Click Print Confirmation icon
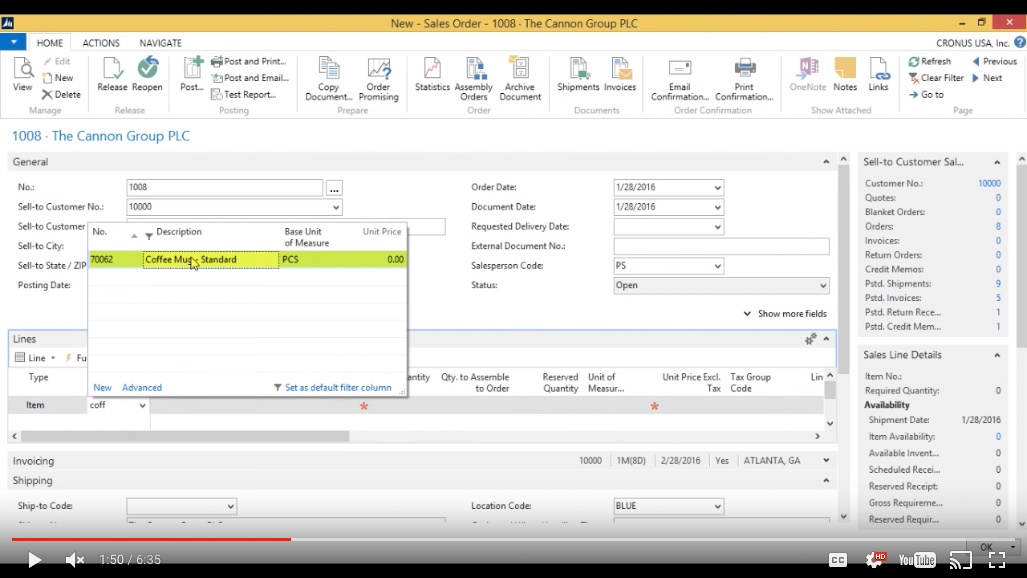The width and height of the screenshot is (1027, 578). pos(744,79)
